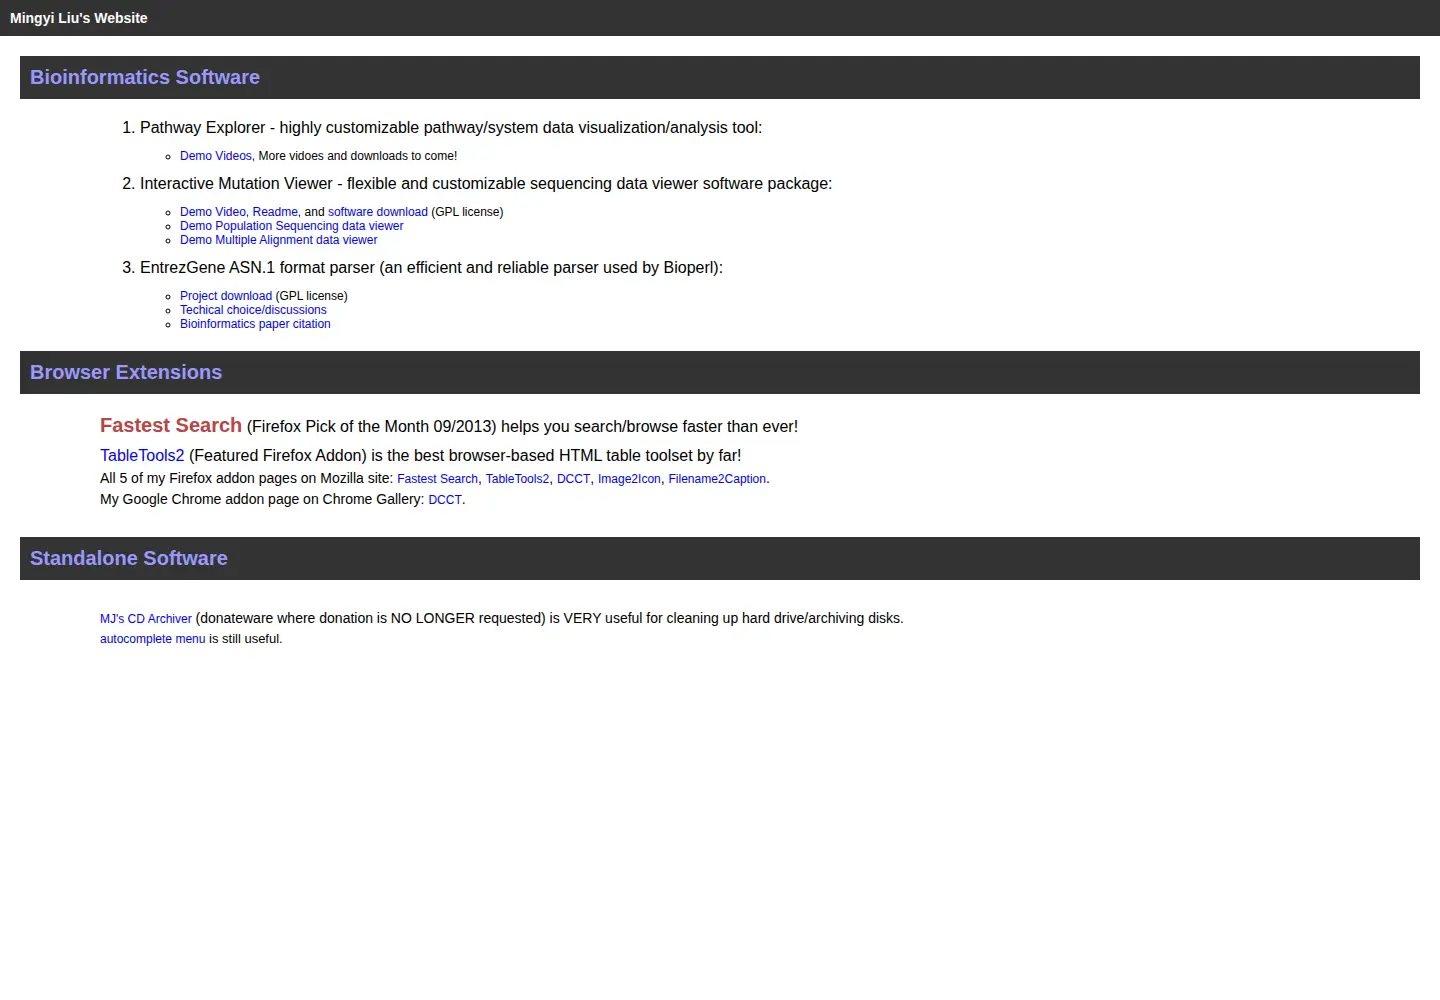1440x1000 pixels.
Task: Click the EntrezGene ASN.1 format parser text
Action: pos(431,268)
